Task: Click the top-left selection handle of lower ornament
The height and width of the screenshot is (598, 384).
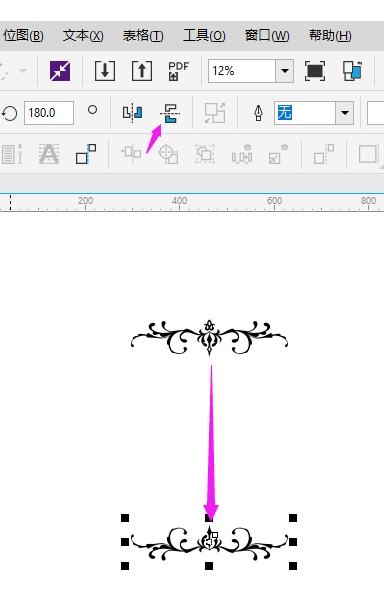Action: pyautogui.click(x=125, y=518)
